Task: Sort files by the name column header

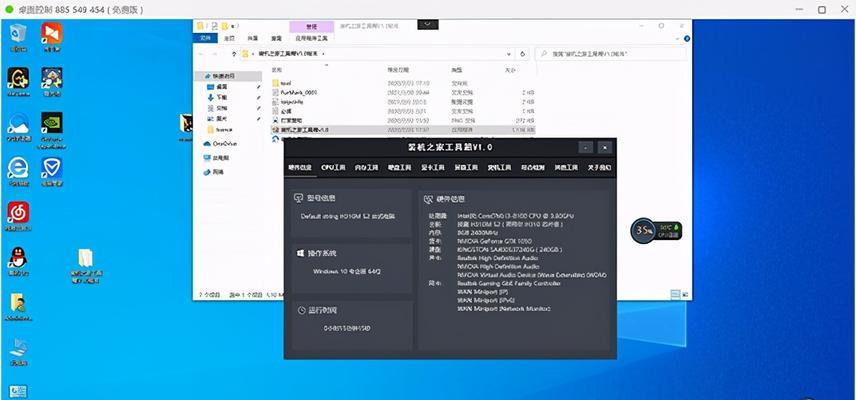Action: [x=277, y=70]
